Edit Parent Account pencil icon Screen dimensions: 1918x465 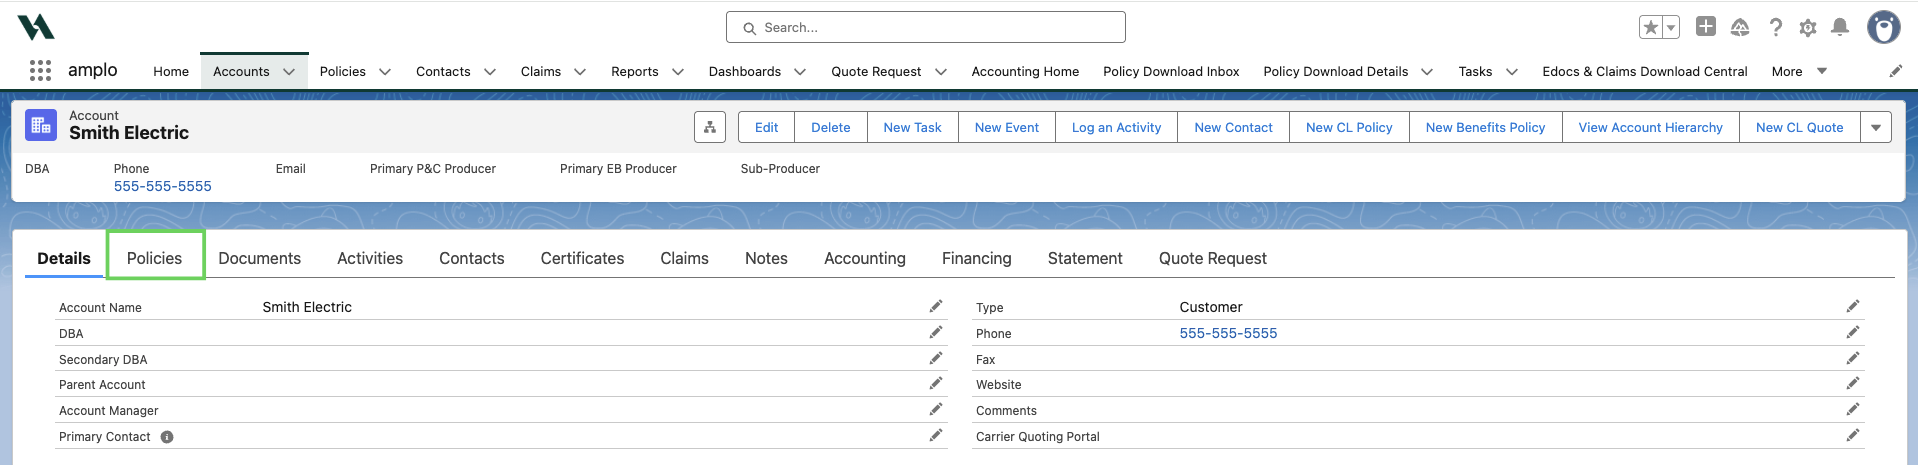click(x=936, y=383)
